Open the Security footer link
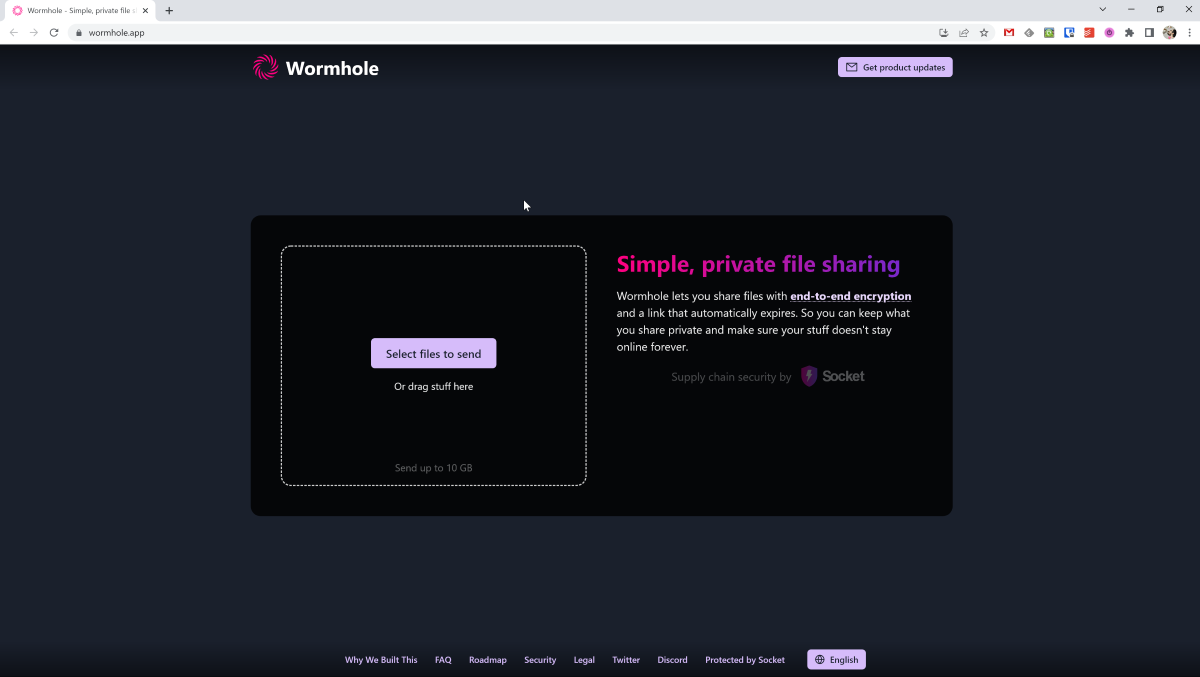1200x677 pixels. 540,660
